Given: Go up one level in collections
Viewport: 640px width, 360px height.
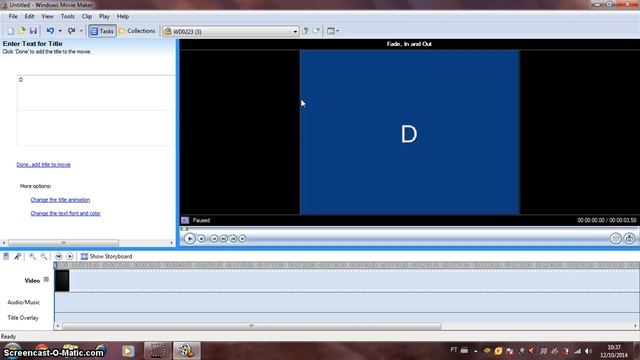Looking at the screenshot, I should (x=305, y=31).
